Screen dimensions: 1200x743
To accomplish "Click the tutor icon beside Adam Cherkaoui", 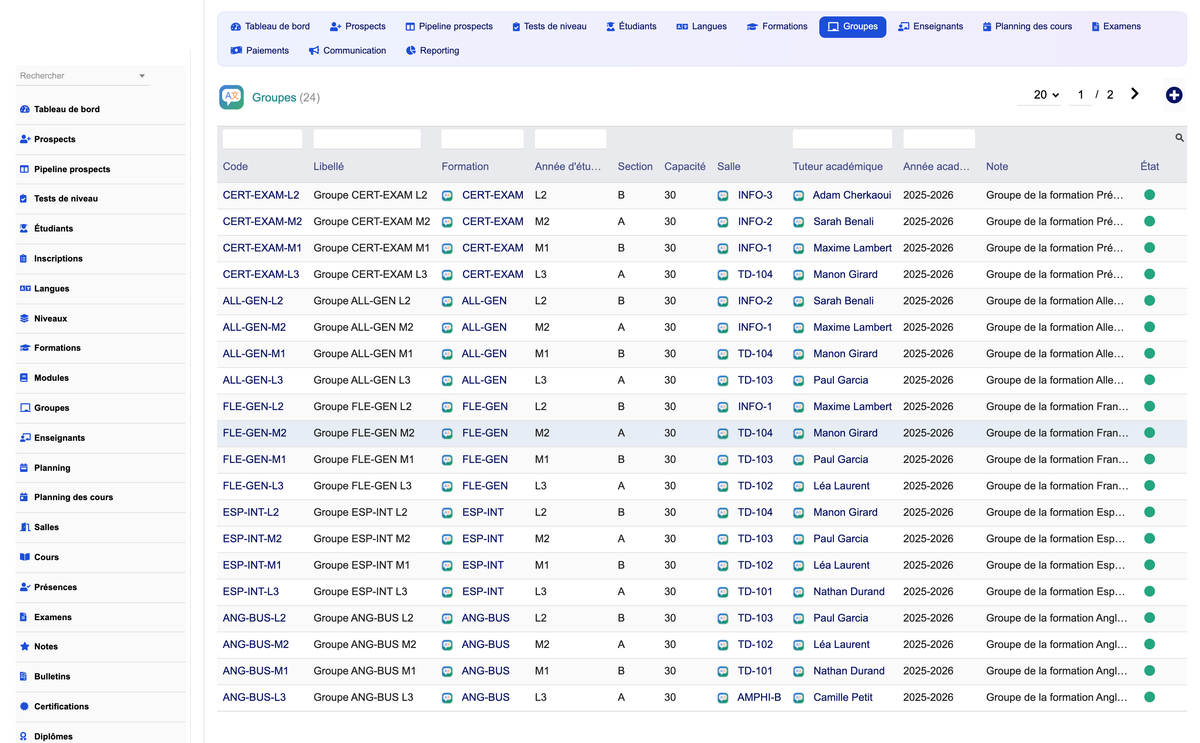I will coord(798,196).
